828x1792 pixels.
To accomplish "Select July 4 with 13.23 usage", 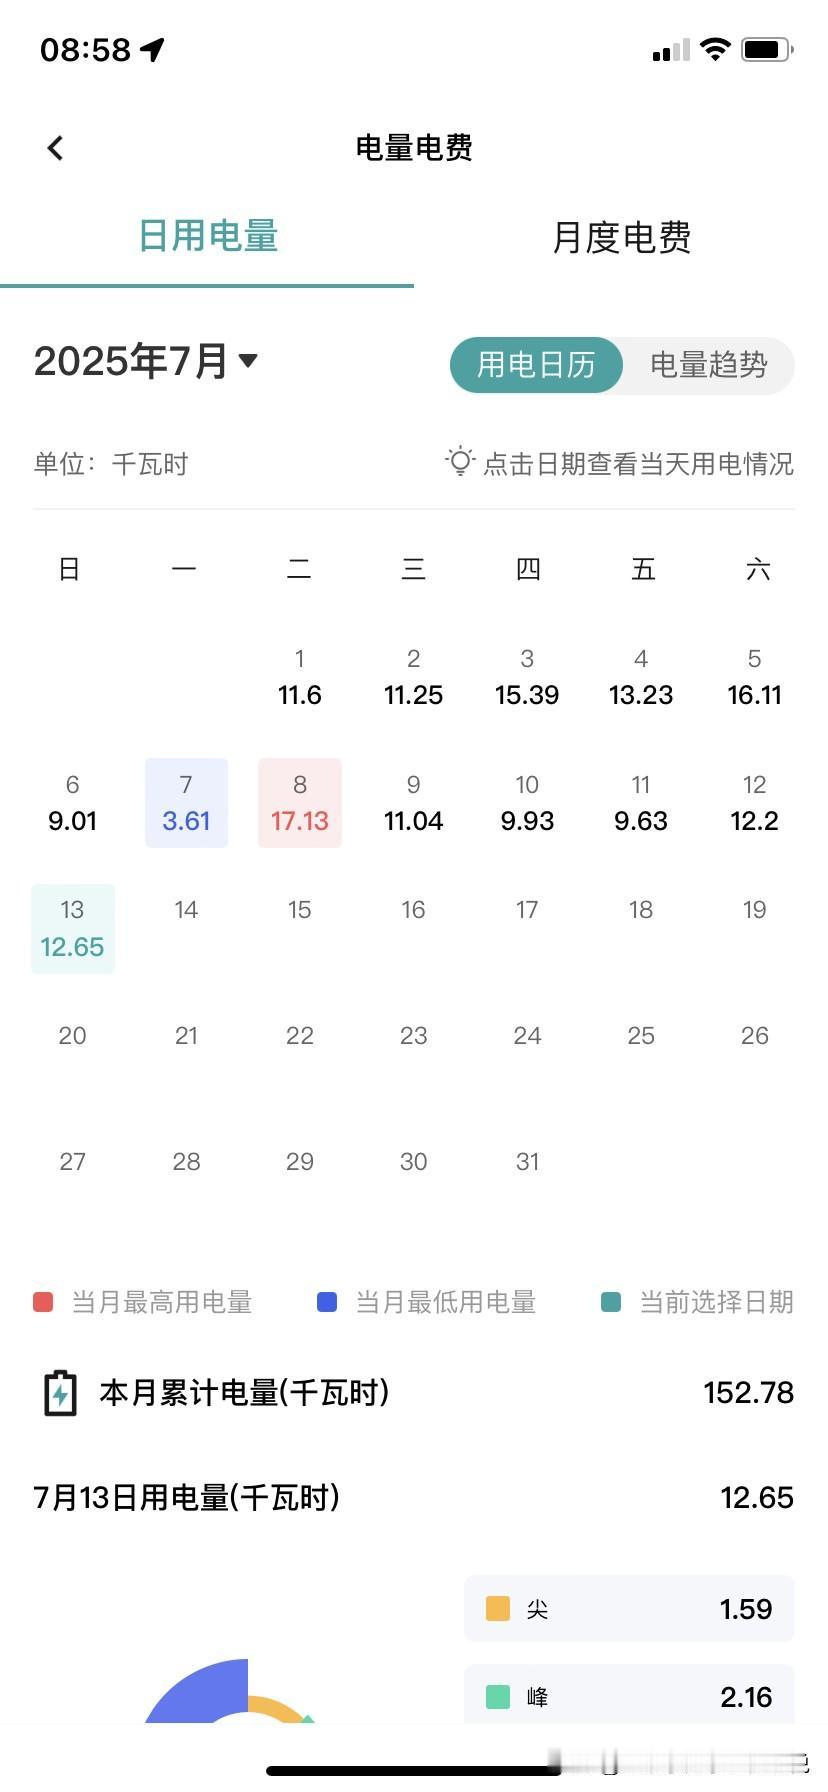I will pos(641,677).
